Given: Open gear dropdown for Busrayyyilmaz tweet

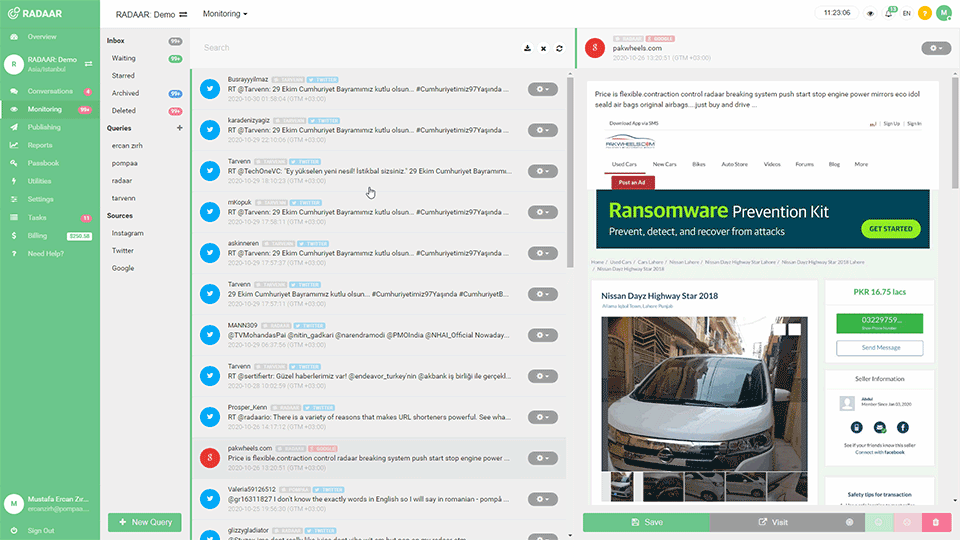Looking at the screenshot, I should 542,89.
